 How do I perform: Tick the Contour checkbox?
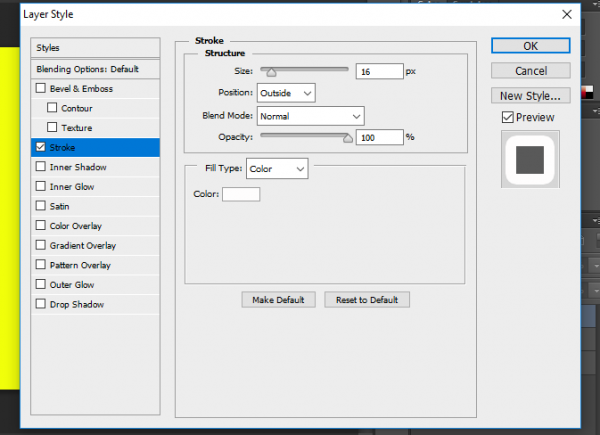click(52, 108)
